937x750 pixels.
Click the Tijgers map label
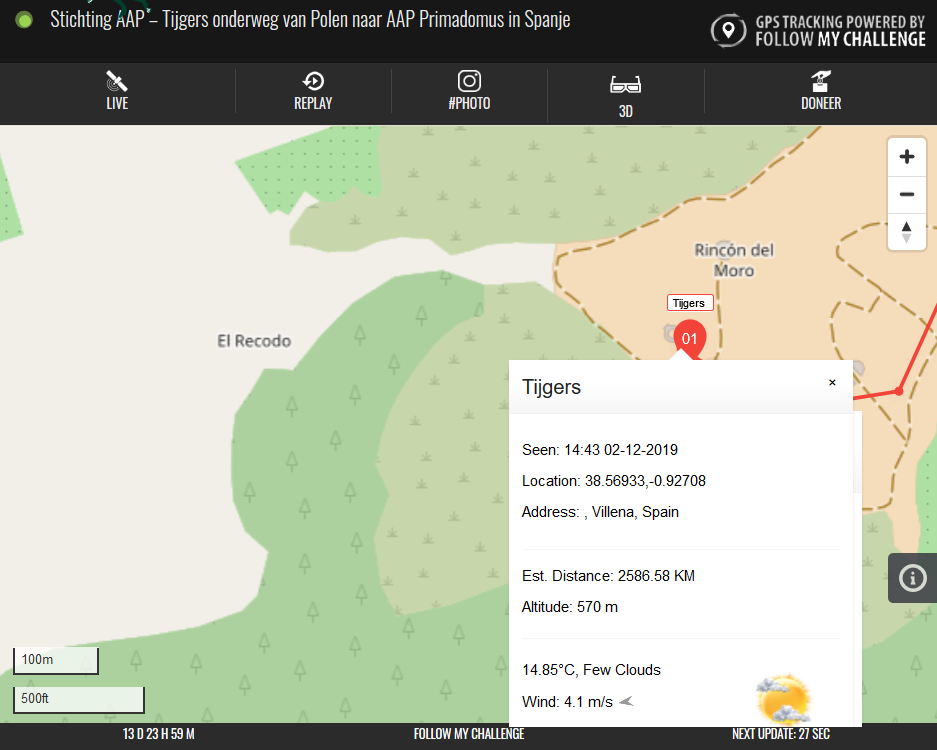pos(690,303)
